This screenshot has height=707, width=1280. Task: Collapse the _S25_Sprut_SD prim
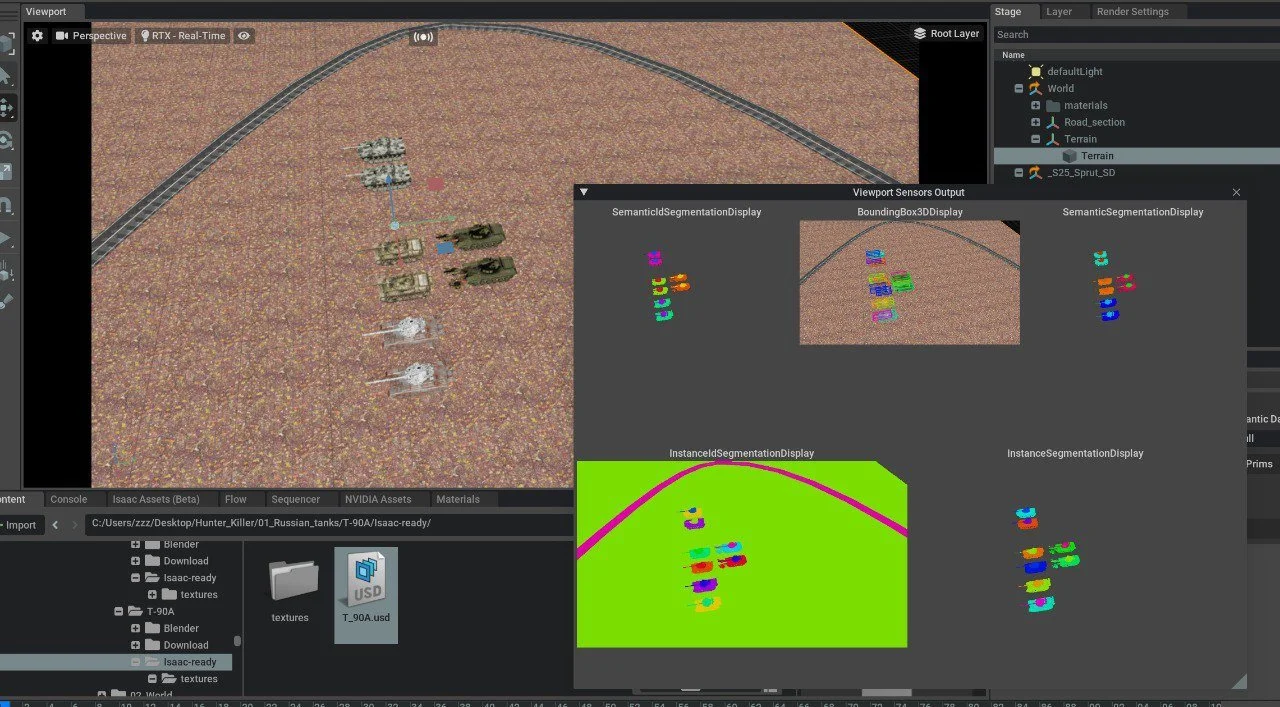1019,173
